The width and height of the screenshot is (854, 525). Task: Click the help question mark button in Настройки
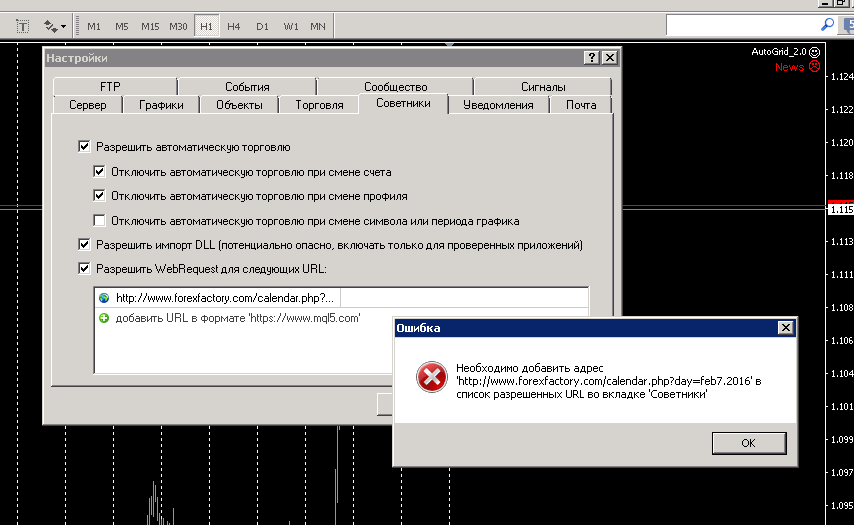pyautogui.click(x=591, y=58)
